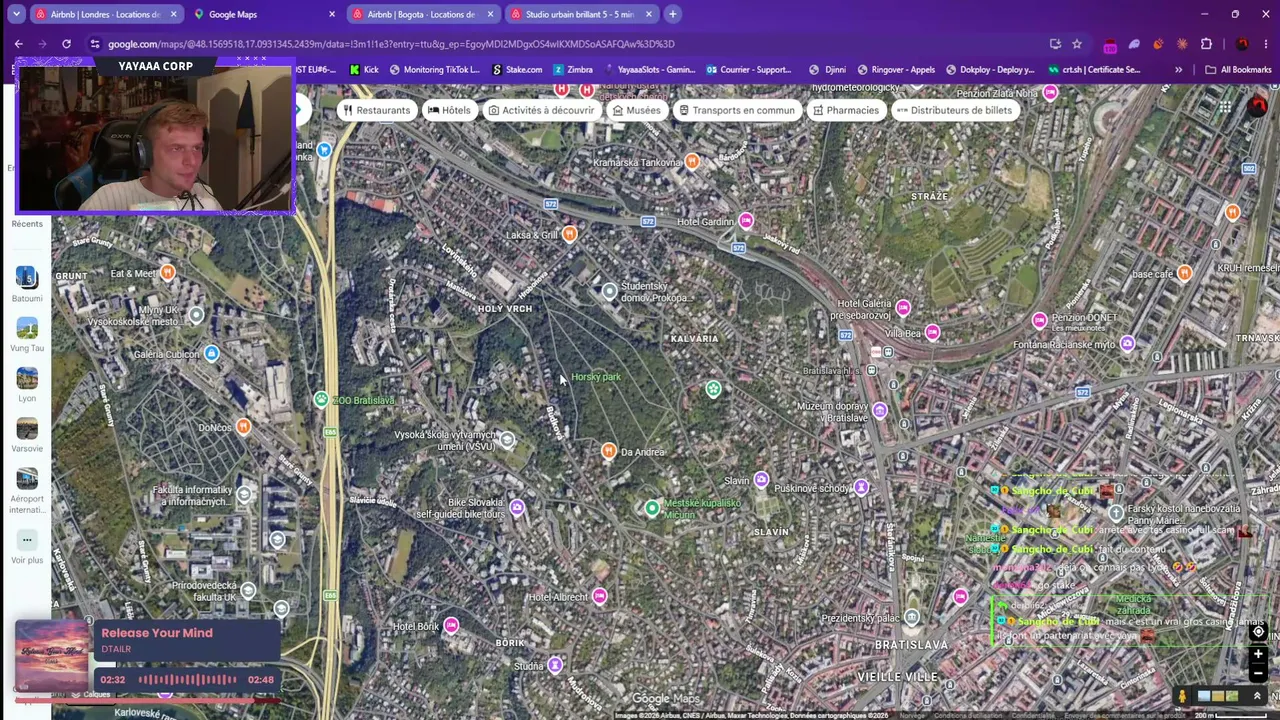Show Pharmacies on the map
The width and height of the screenshot is (1280, 720).
tap(846, 110)
